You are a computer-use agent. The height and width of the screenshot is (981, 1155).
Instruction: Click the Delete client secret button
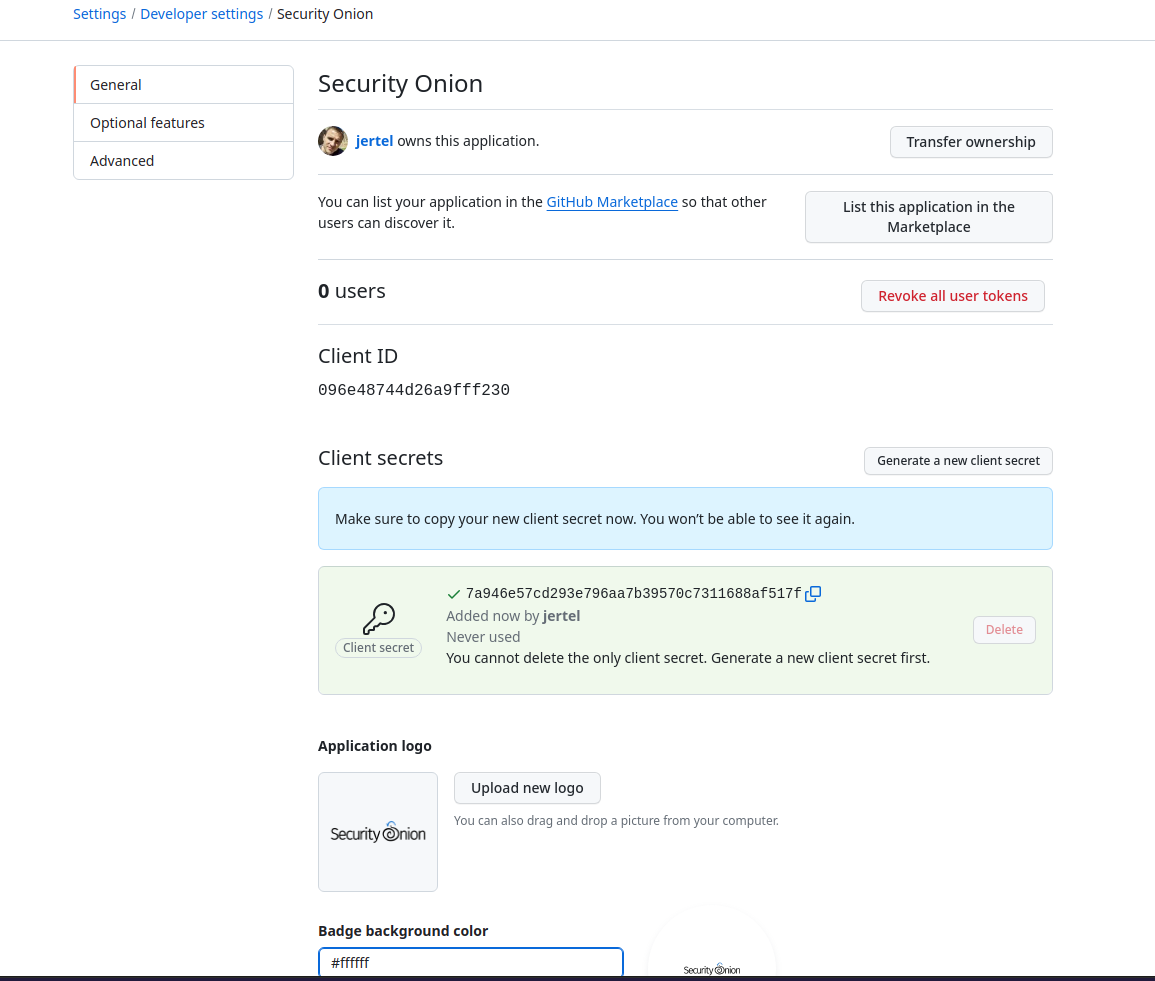[x=1004, y=630]
